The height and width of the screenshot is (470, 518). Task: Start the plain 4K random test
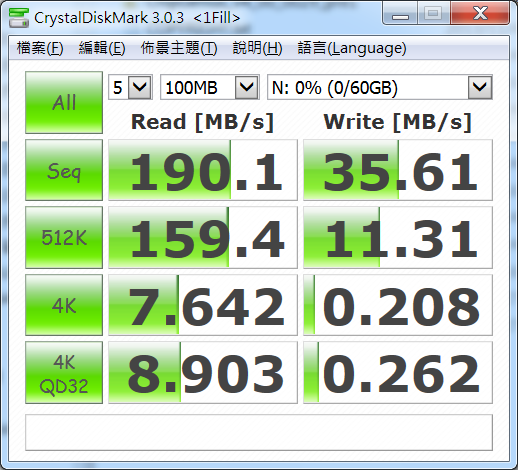pyautogui.click(x=64, y=305)
